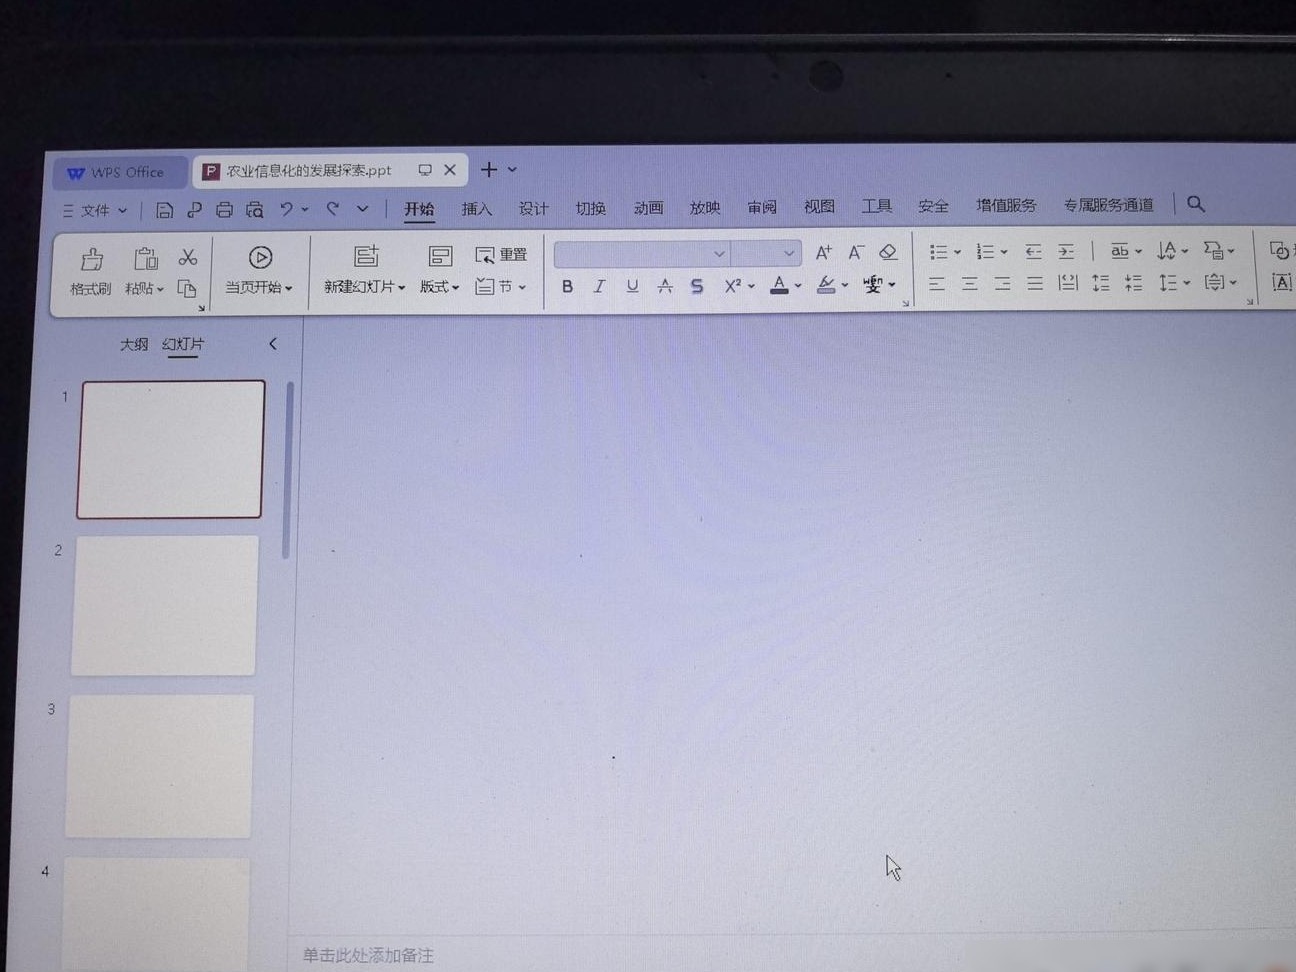Click the notes area 单击此处添加备注
1296x972 pixels.
(368, 956)
